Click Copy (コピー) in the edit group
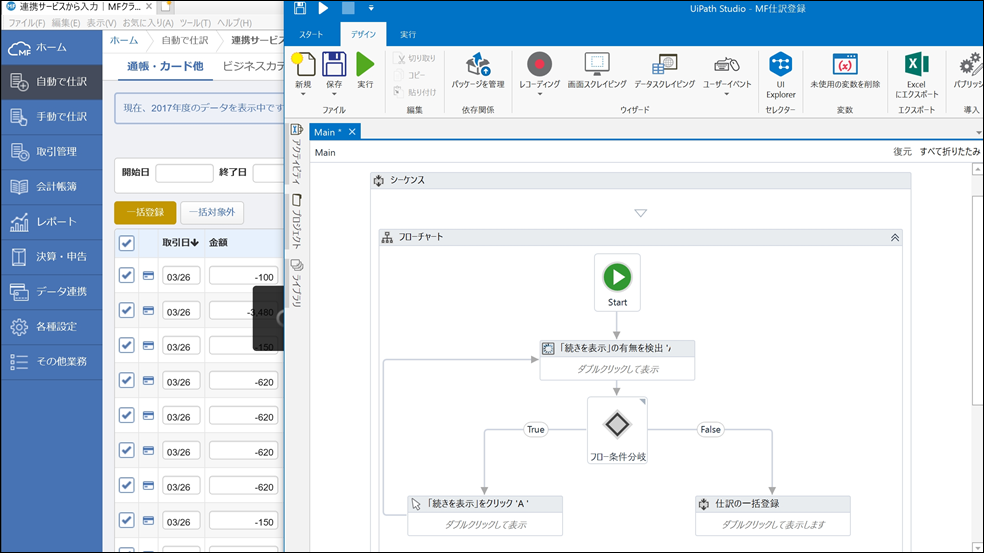 point(410,75)
